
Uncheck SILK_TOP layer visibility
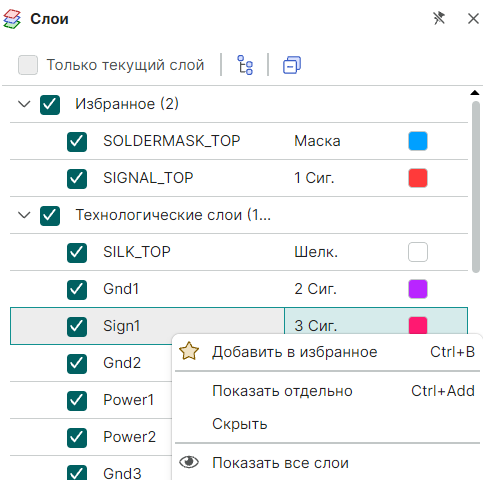click(77, 253)
